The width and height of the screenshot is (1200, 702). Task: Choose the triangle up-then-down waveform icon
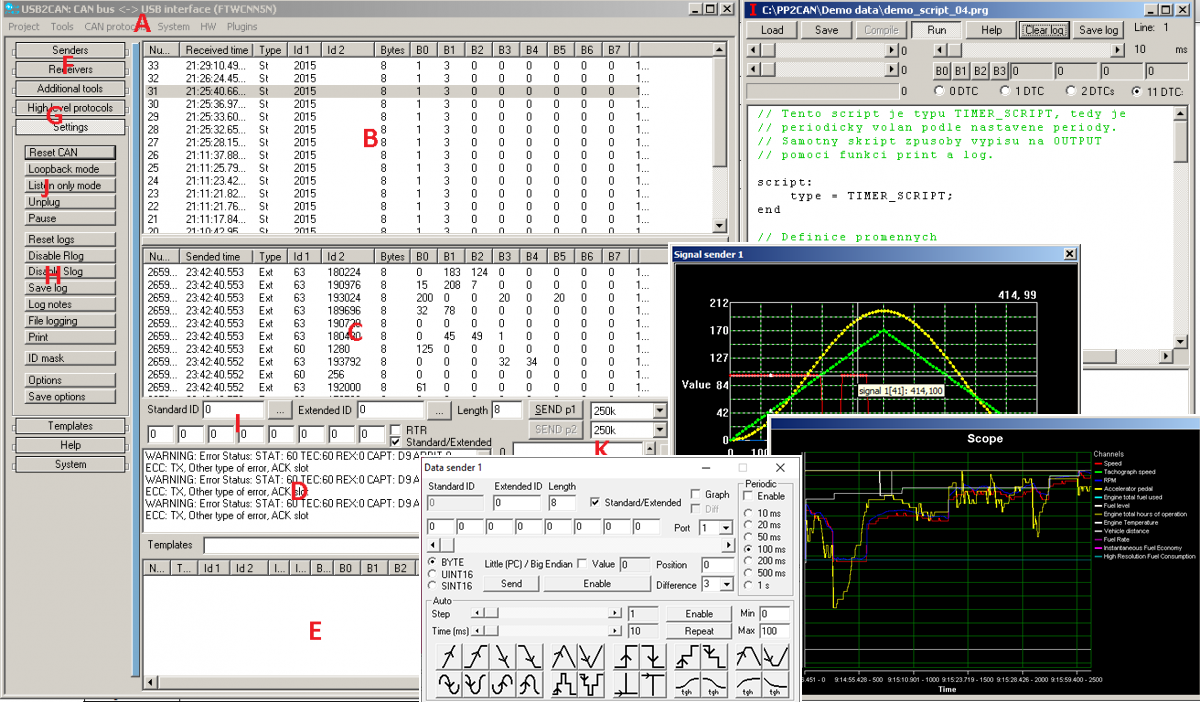(x=564, y=656)
